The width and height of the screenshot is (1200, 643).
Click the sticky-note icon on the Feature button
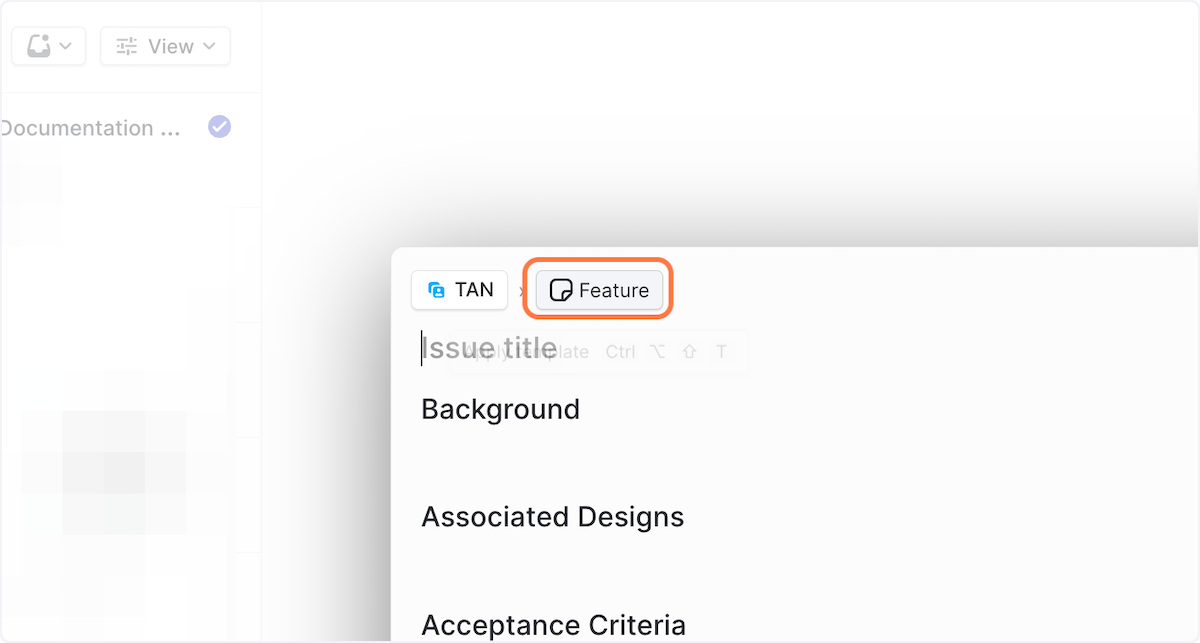tap(561, 291)
